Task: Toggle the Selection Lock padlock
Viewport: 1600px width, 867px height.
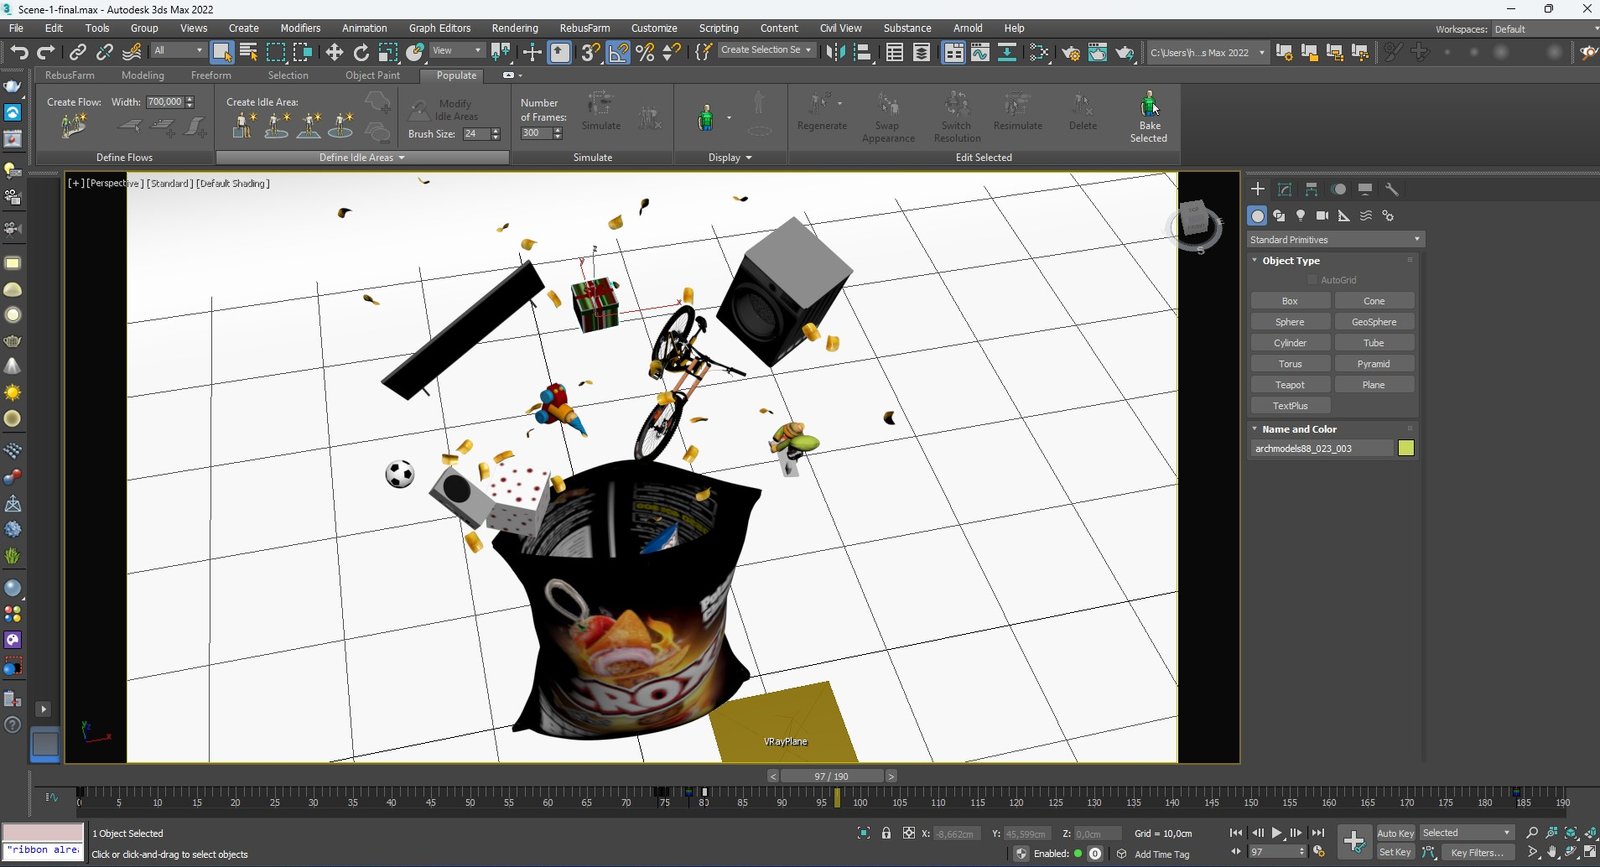Action: click(x=886, y=833)
